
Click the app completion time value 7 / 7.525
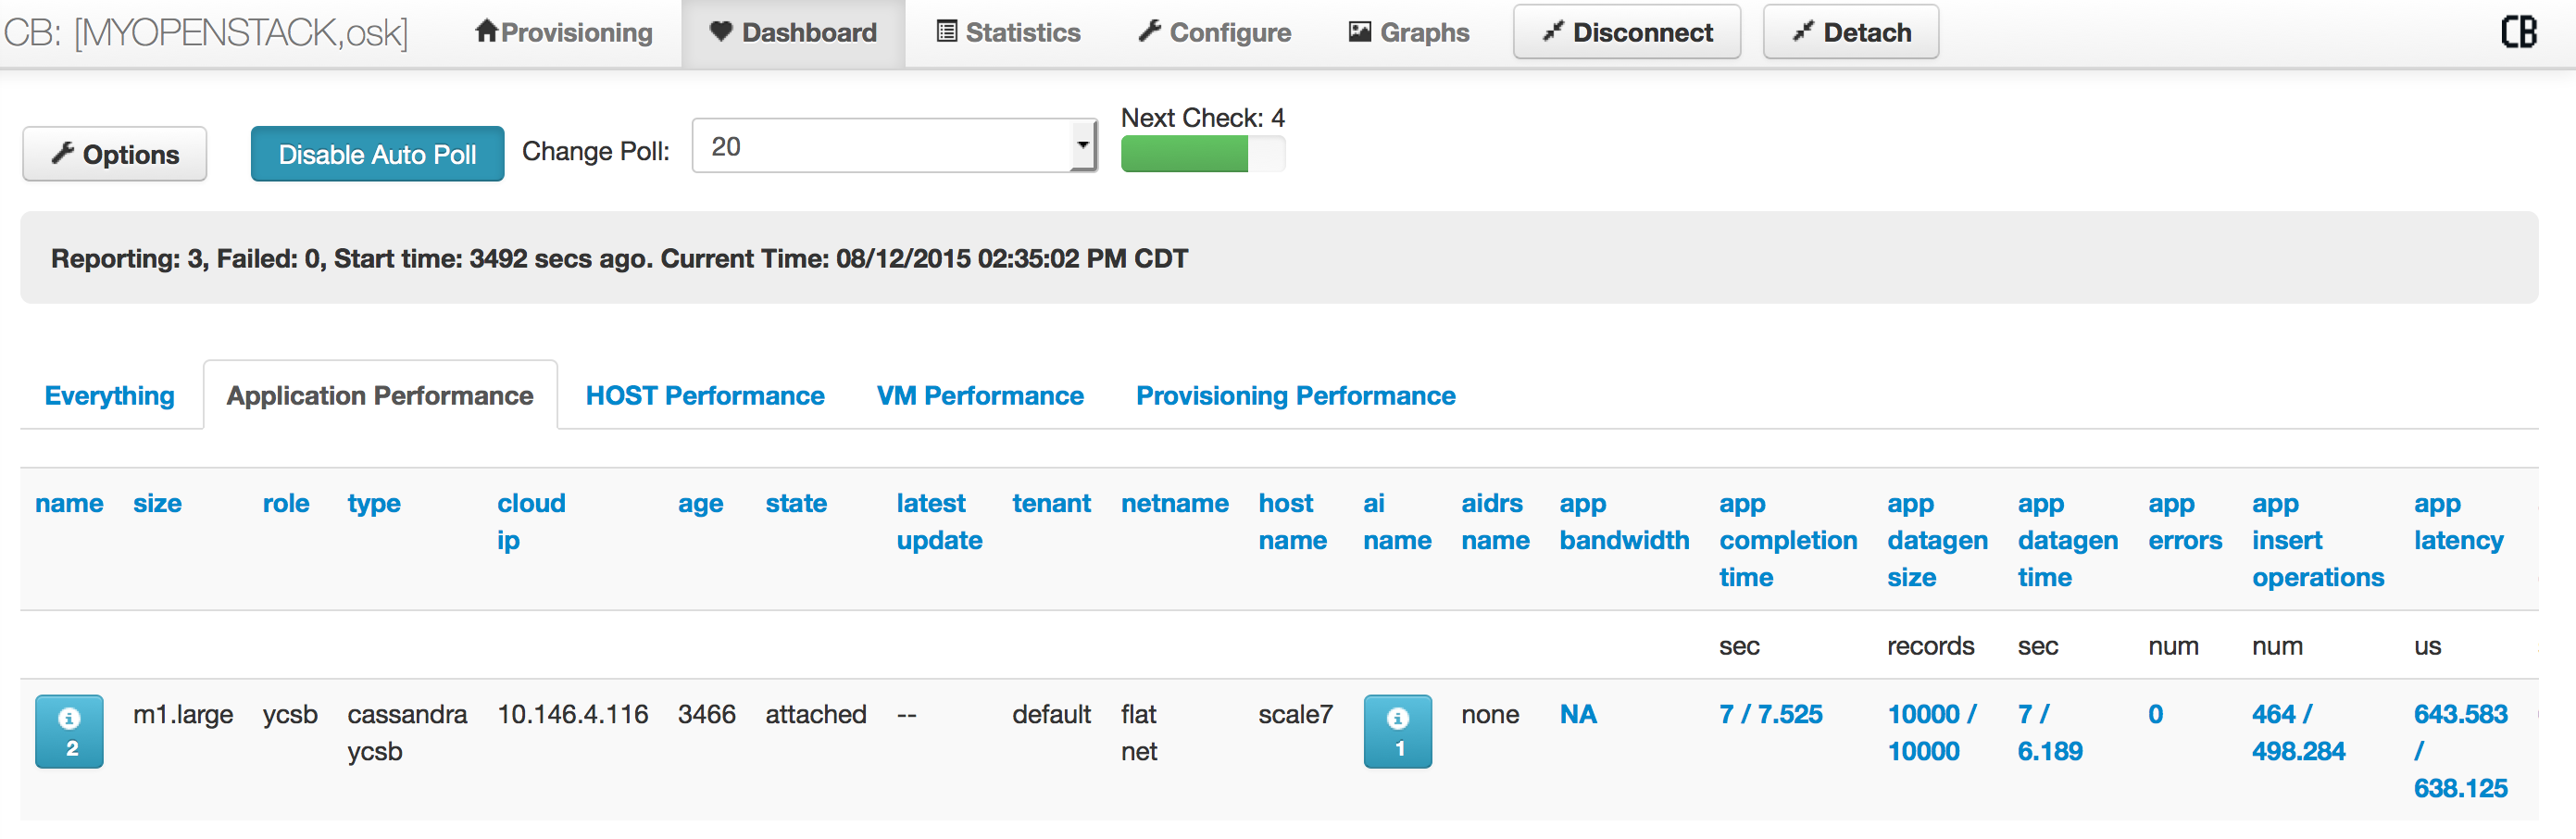click(x=1770, y=714)
